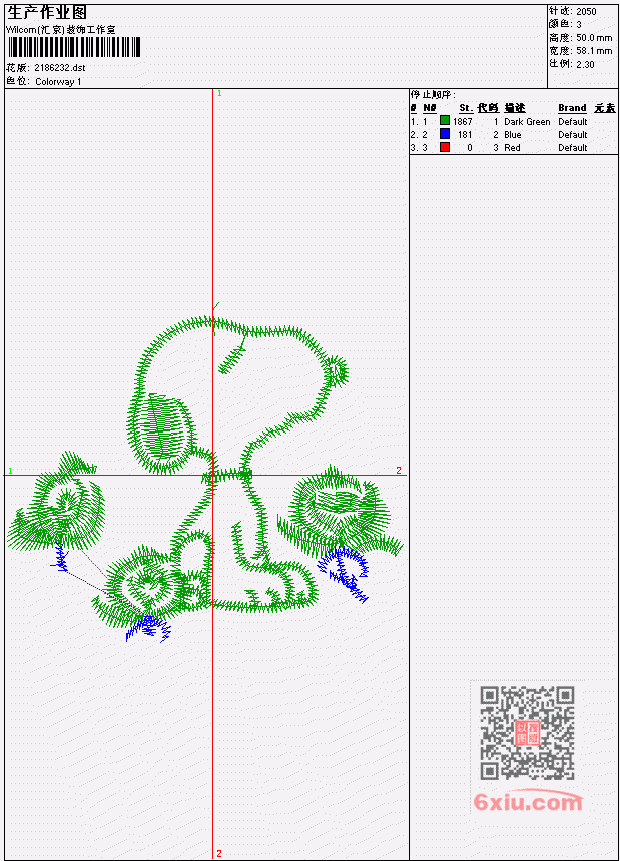Select the "Dark Green" description cell
The image size is (620, 861).
[527, 122]
